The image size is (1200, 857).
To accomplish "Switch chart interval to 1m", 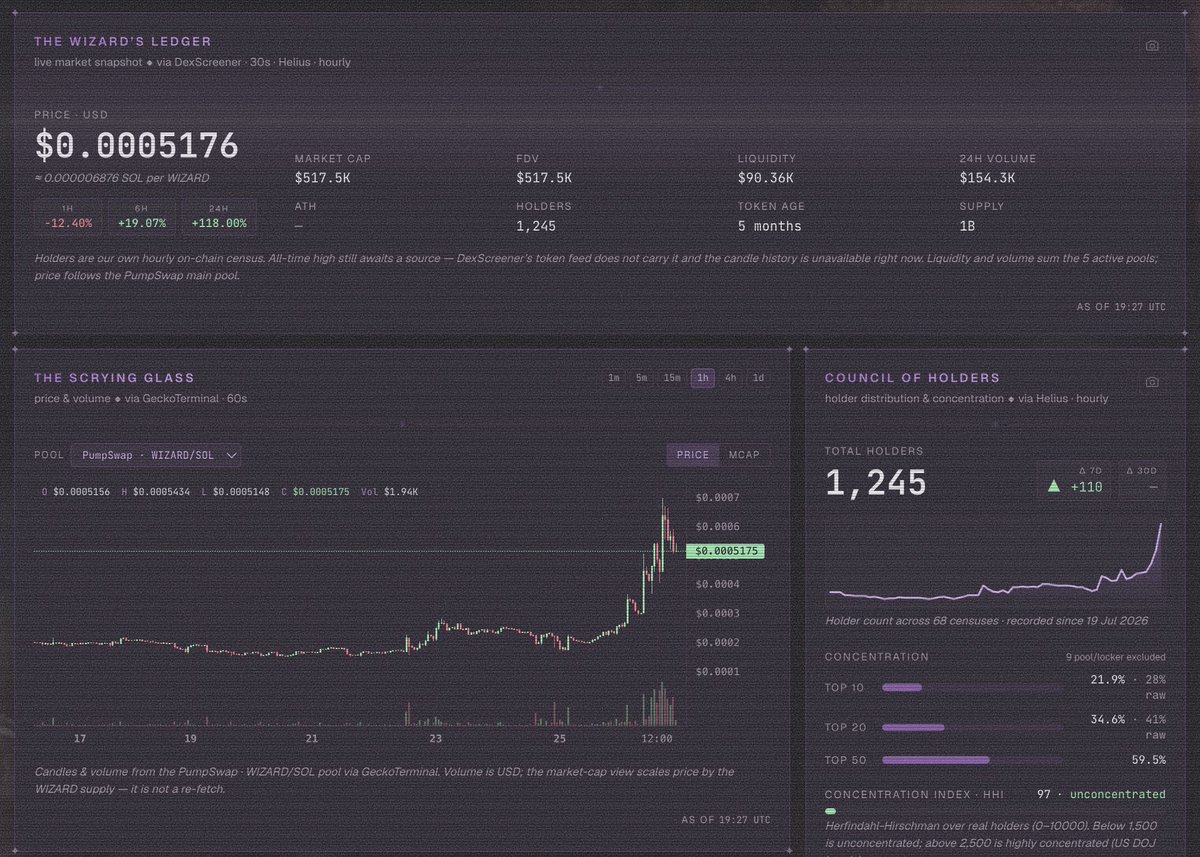I will pyautogui.click(x=614, y=378).
